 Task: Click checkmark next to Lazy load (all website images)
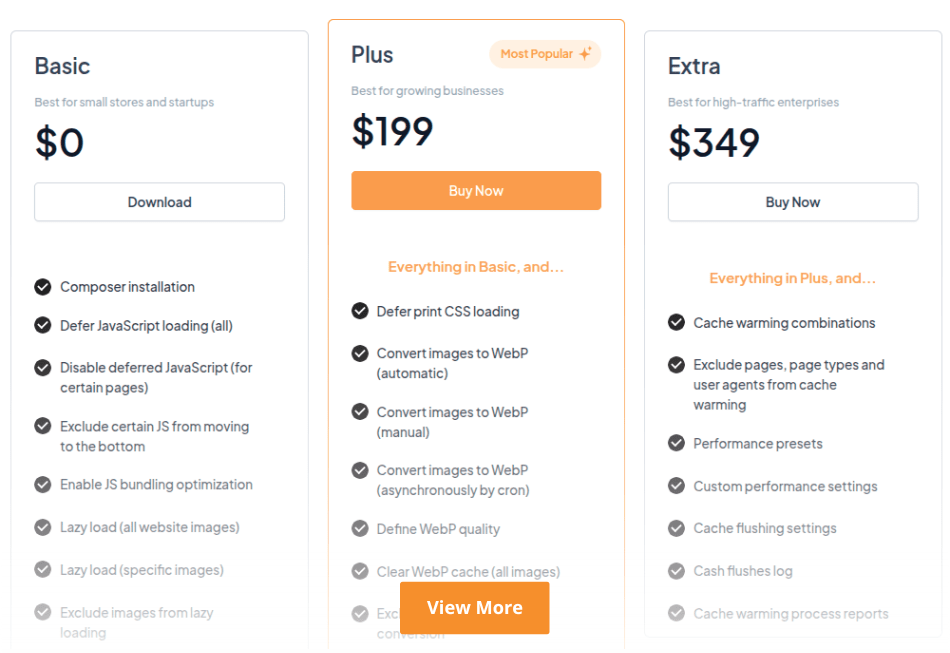(x=43, y=527)
